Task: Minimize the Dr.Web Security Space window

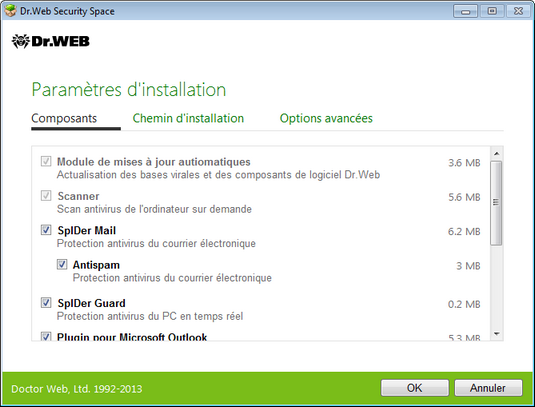Action: pos(465,11)
